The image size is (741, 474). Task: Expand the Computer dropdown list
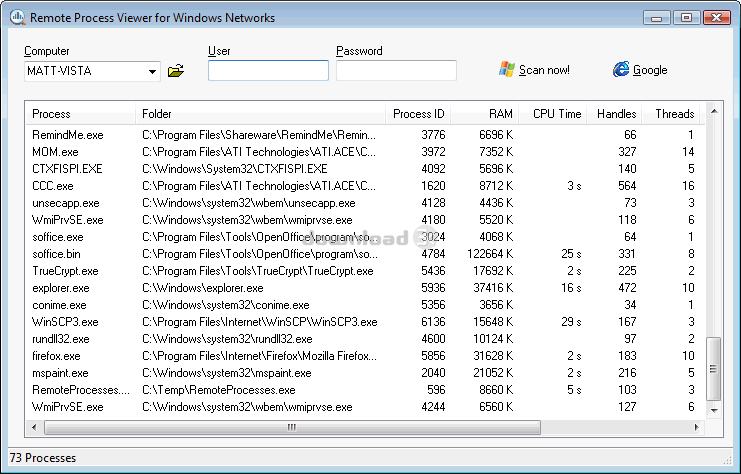(152, 71)
